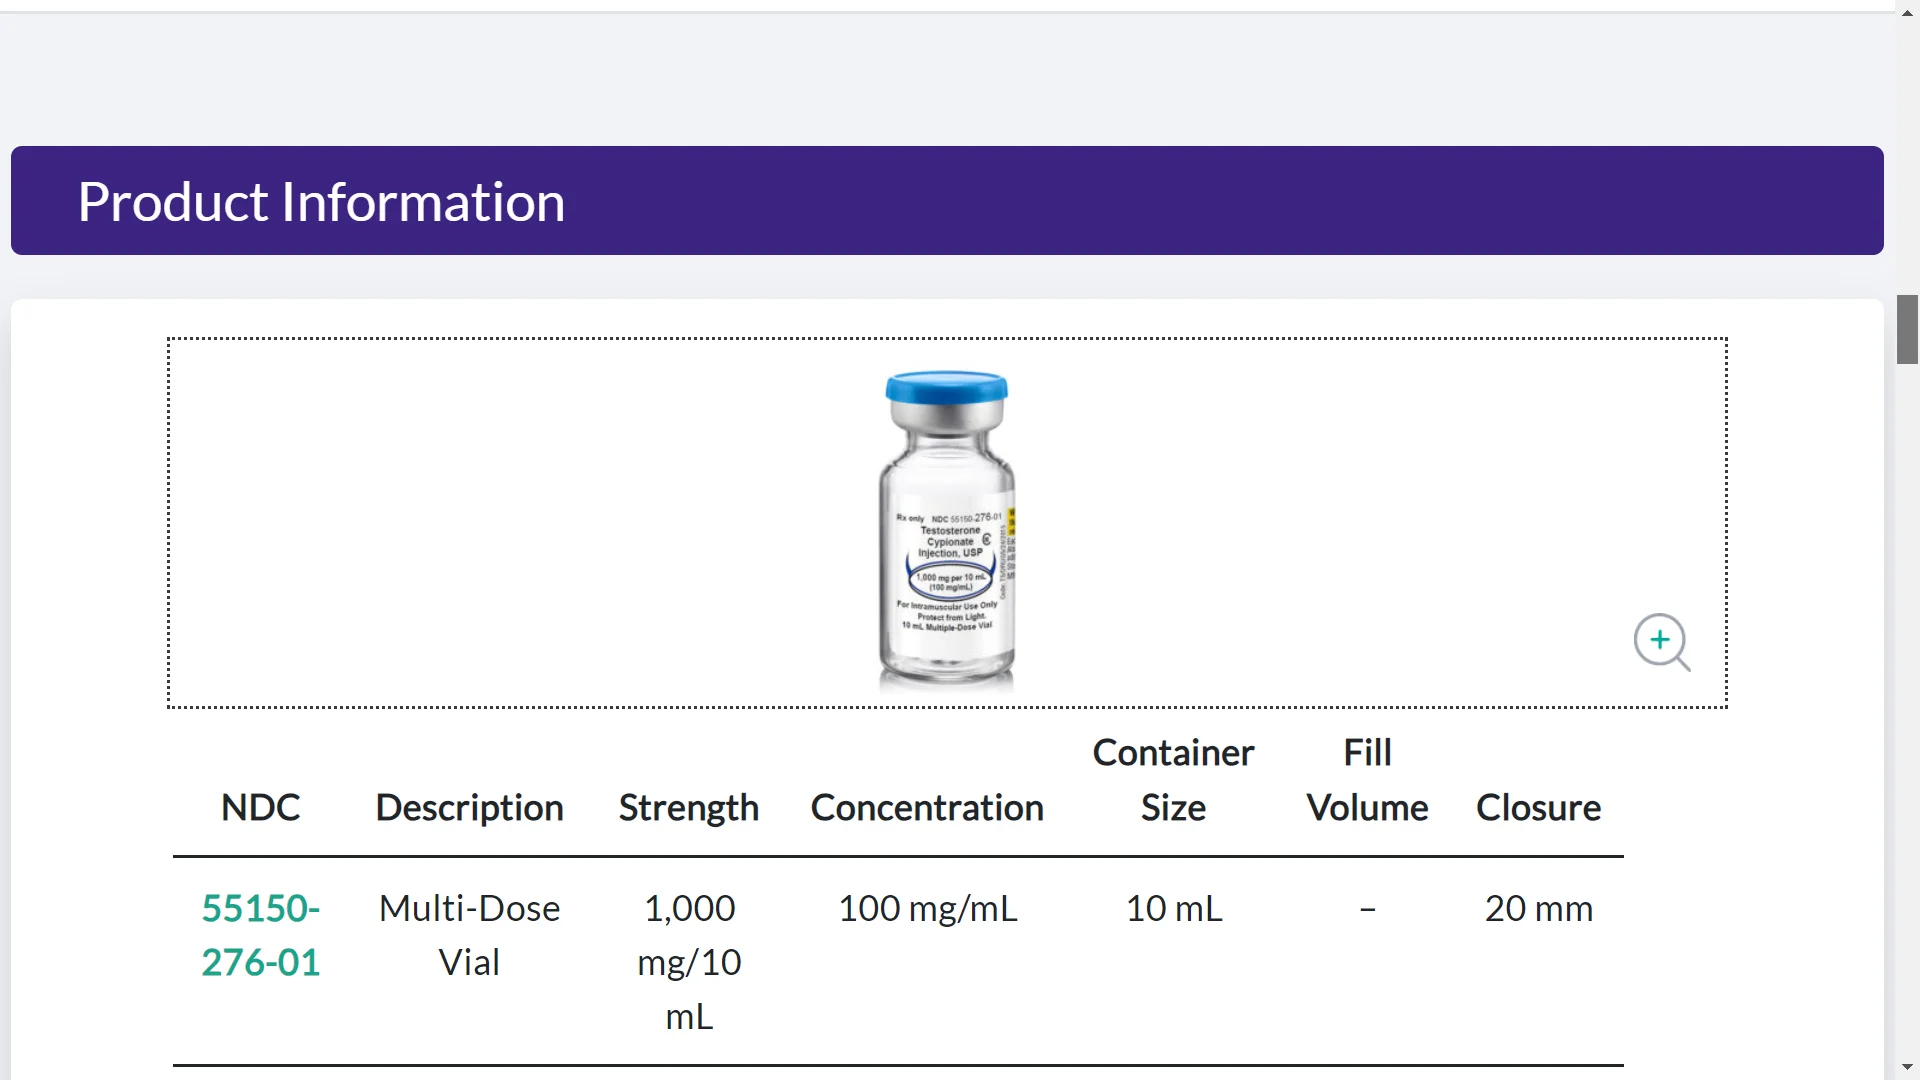The image size is (1920, 1080).
Task: Click the Product Information header banner
Action: click(x=947, y=200)
